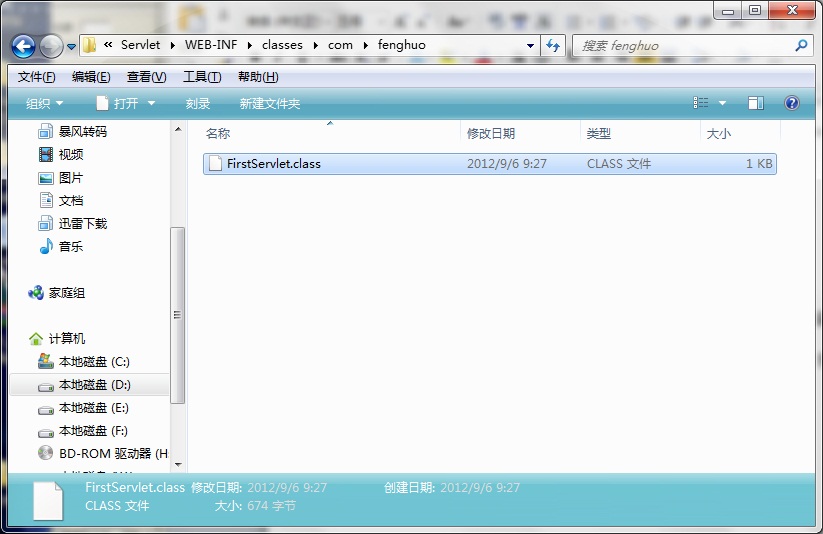
Task: Click 刻录 in the toolbar
Action: tap(197, 103)
